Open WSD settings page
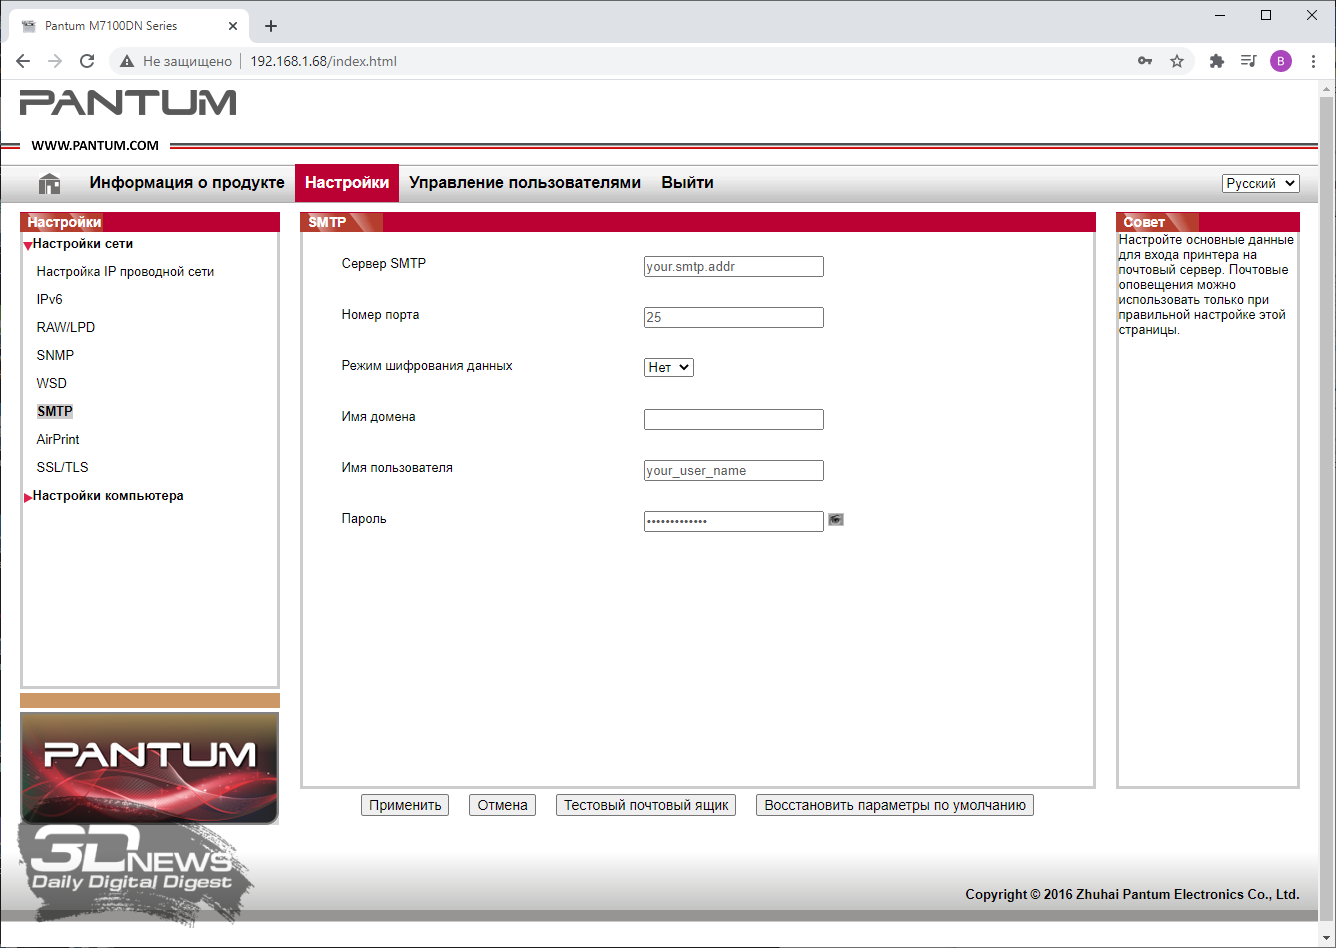 point(52,383)
